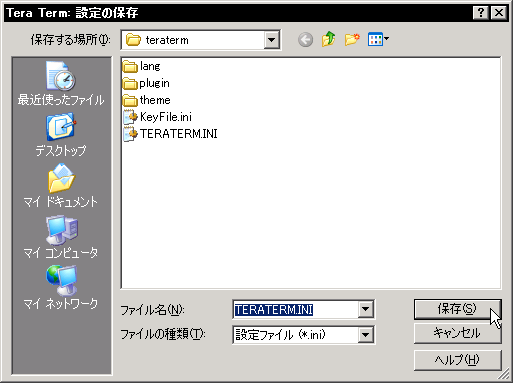
Task: Click the teraterm folder icon in location box
Action: coord(133,40)
